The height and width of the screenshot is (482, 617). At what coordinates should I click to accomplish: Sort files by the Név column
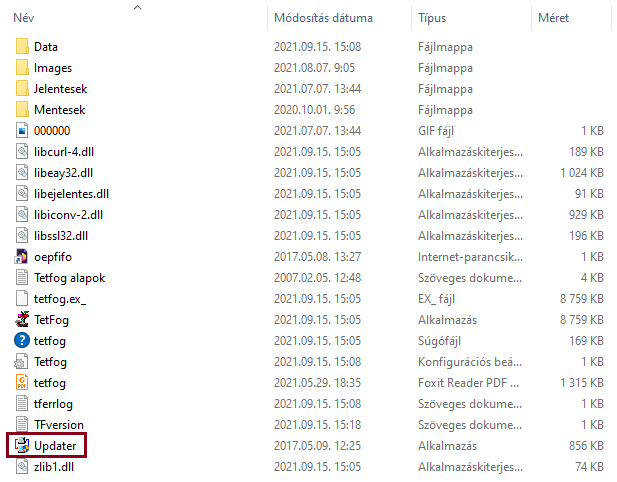coord(24,18)
